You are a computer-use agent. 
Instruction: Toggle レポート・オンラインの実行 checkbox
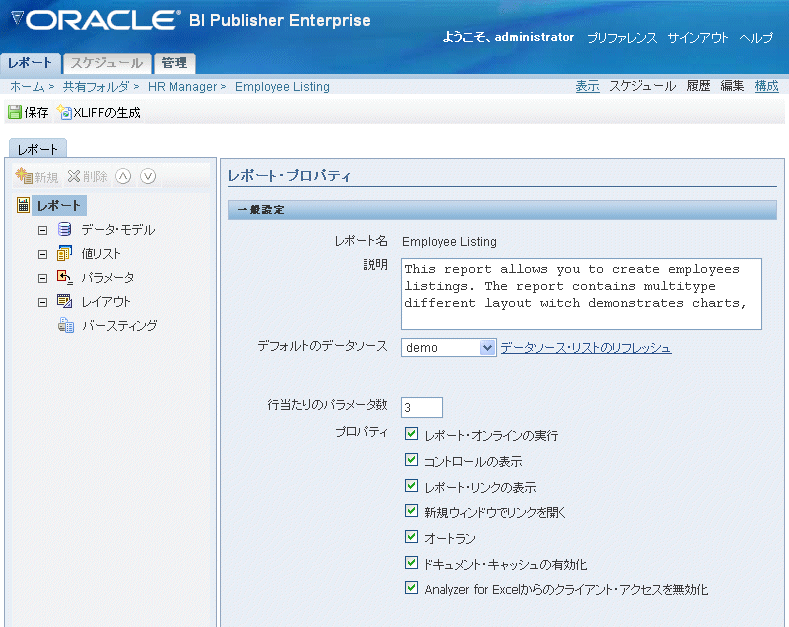[411, 434]
